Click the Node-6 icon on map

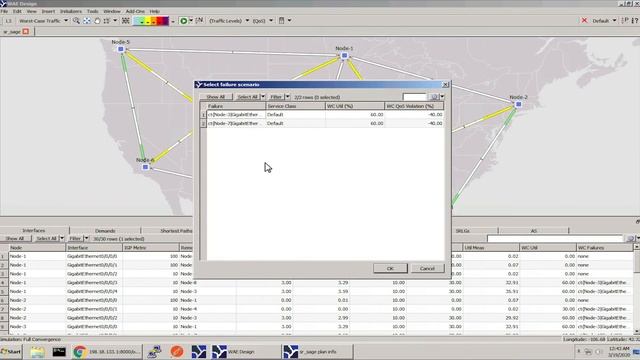[x=145, y=167]
